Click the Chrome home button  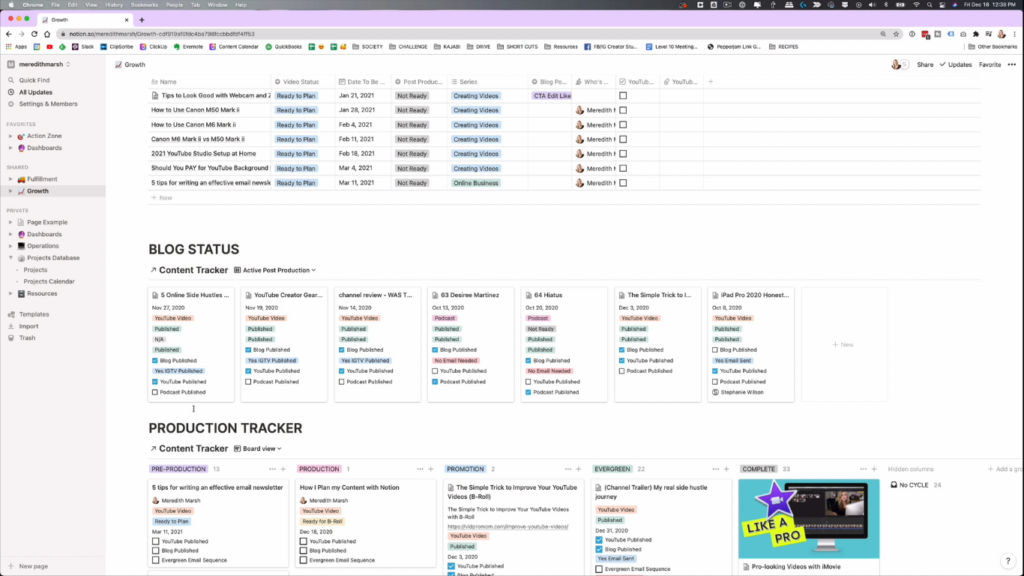click(47, 34)
